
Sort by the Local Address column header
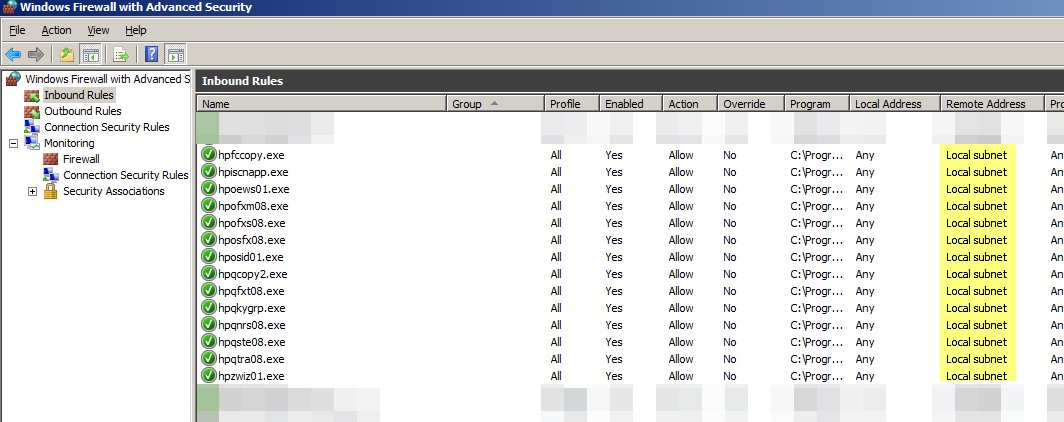[x=894, y=104]
